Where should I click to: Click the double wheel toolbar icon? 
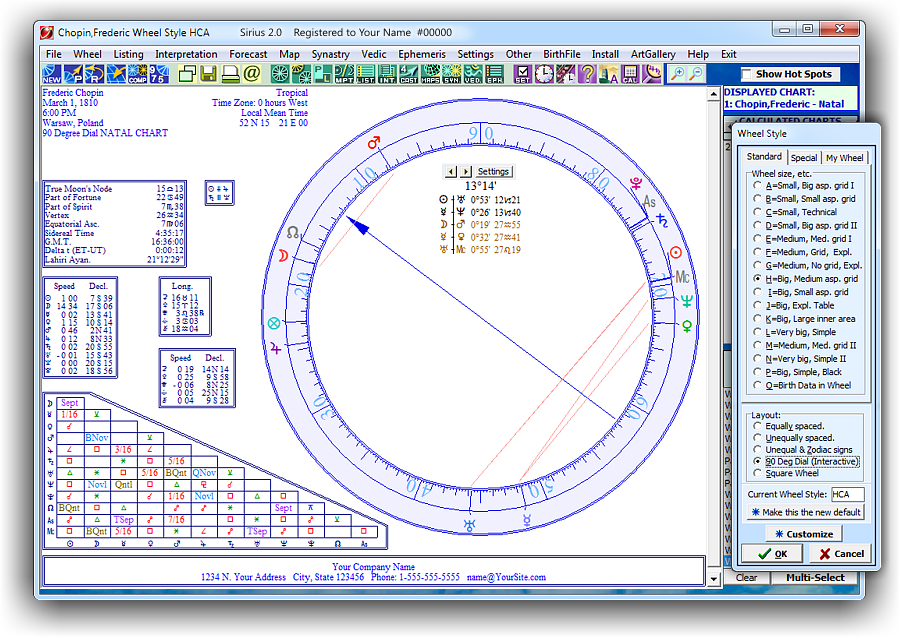(301, 74)
